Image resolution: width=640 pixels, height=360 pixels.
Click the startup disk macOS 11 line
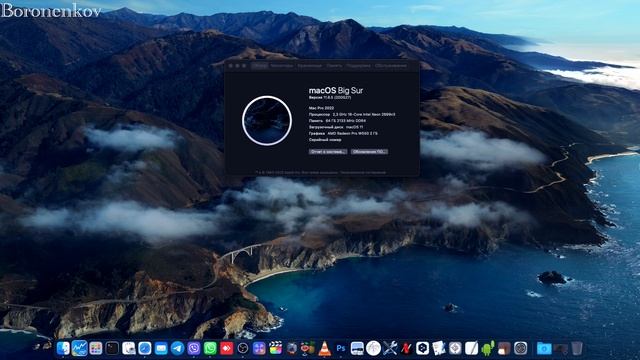[x=336, y=127]
